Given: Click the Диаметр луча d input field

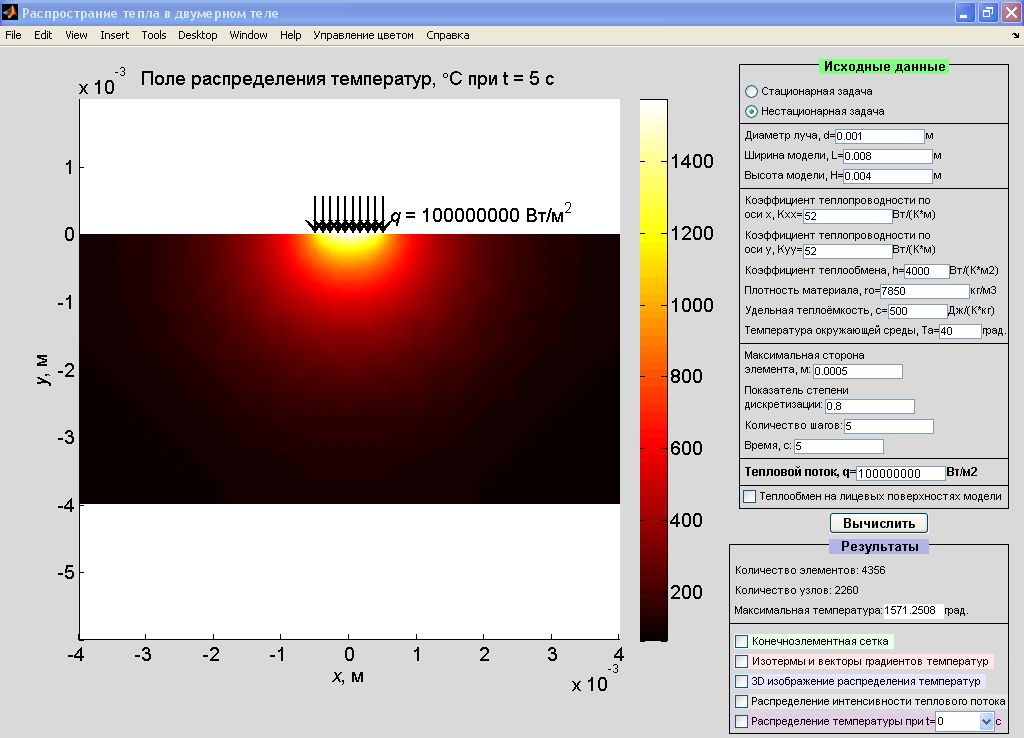Looking at the screenshot, I should pyautogui.click(x=879, y=136).
